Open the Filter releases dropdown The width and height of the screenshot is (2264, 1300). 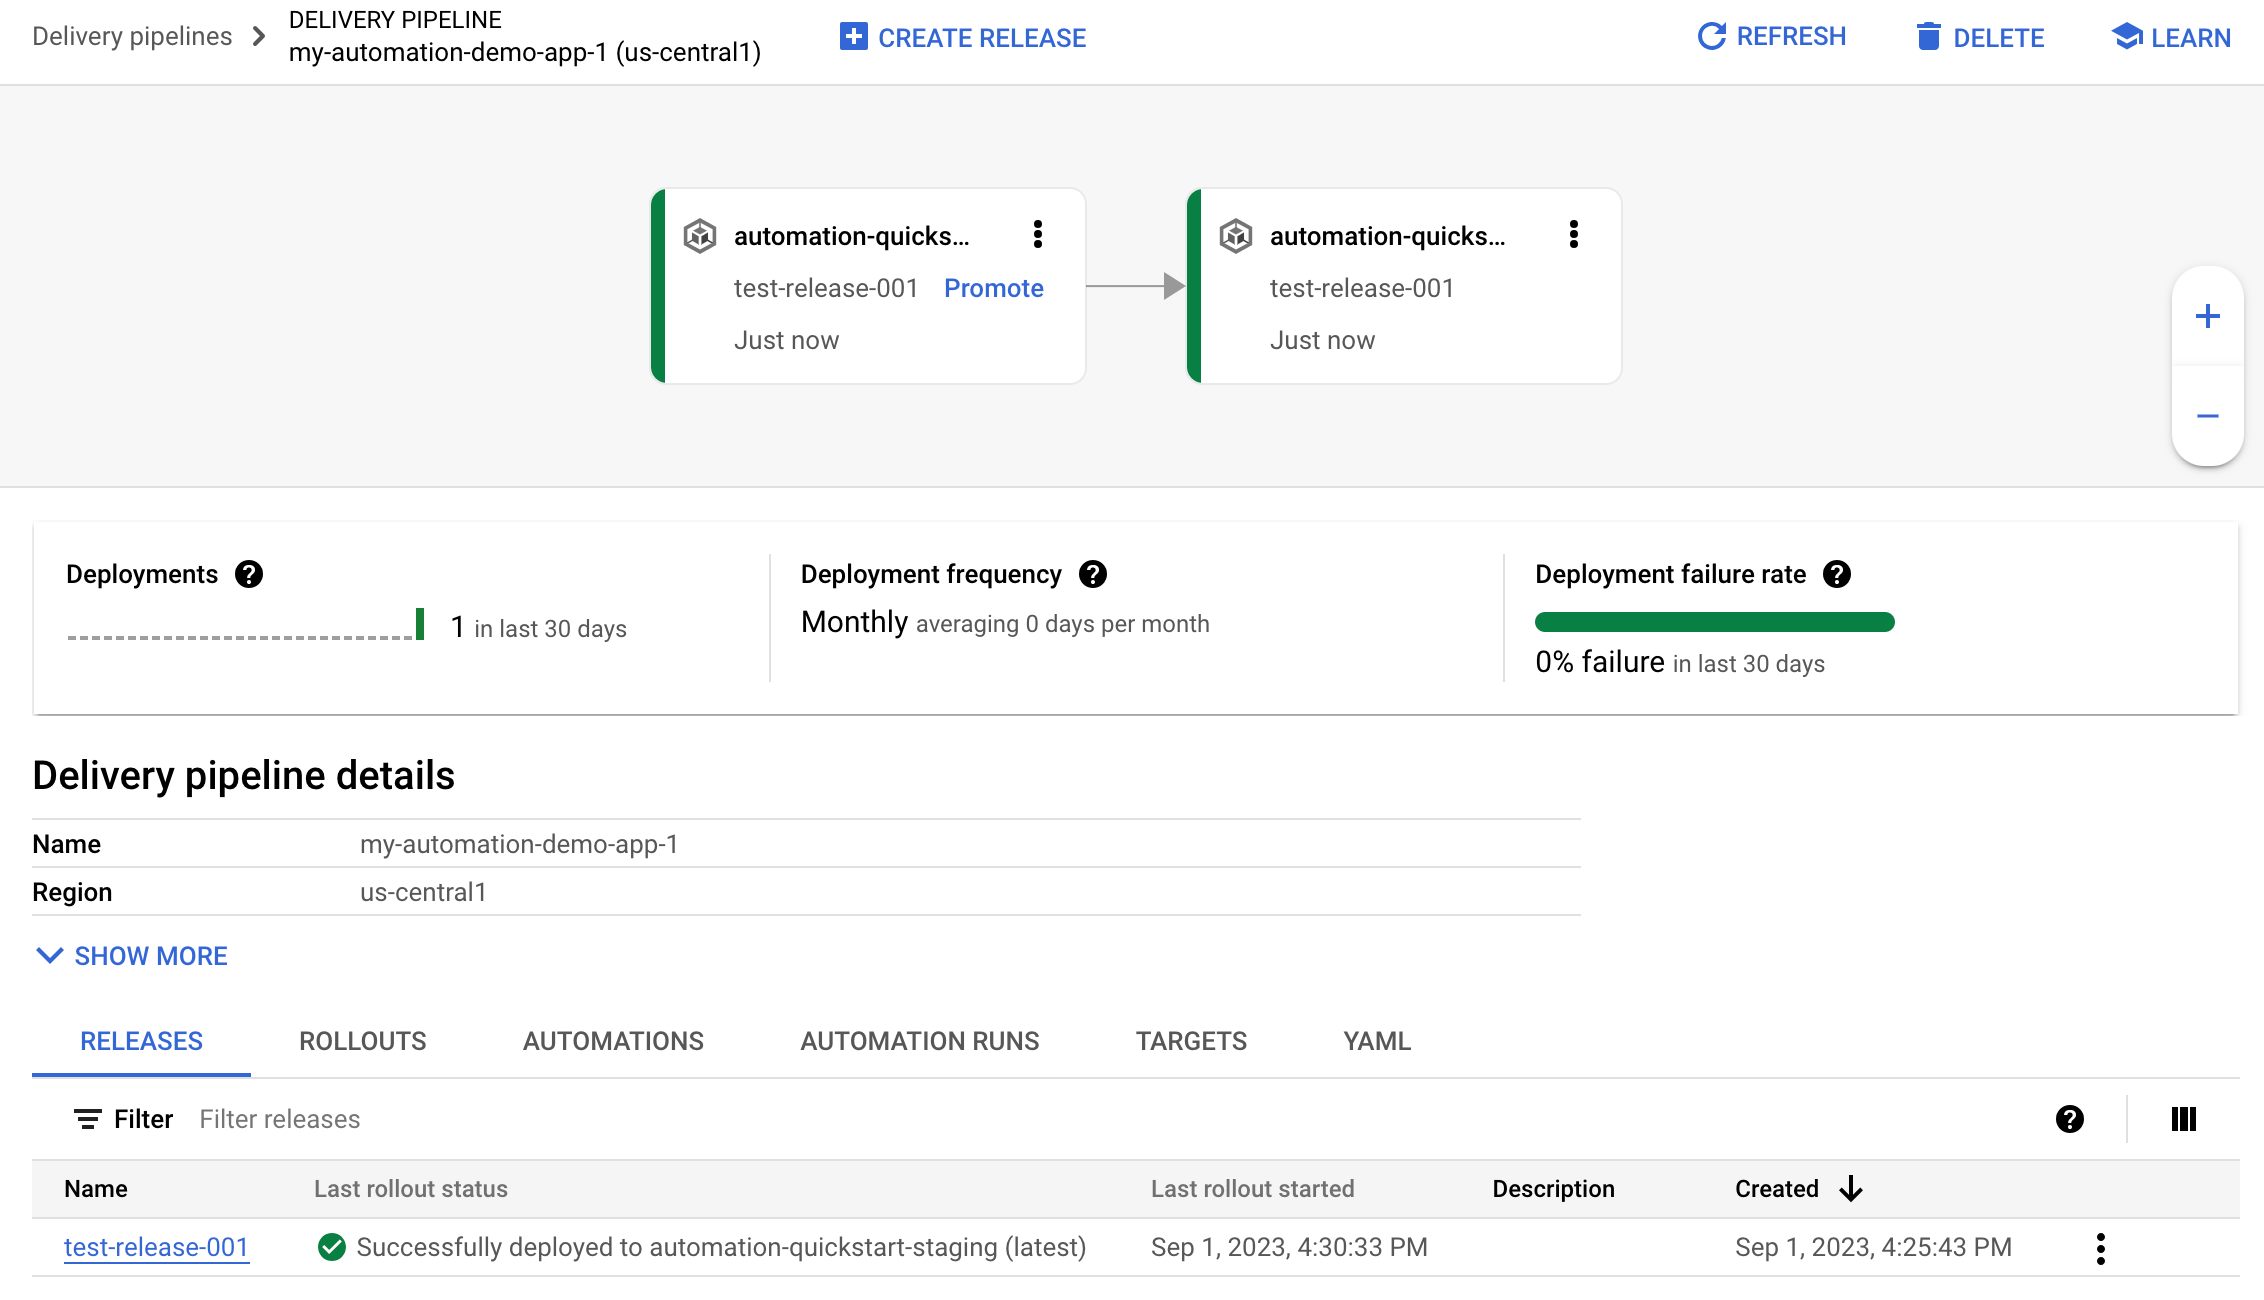[x=281, y=1118]
